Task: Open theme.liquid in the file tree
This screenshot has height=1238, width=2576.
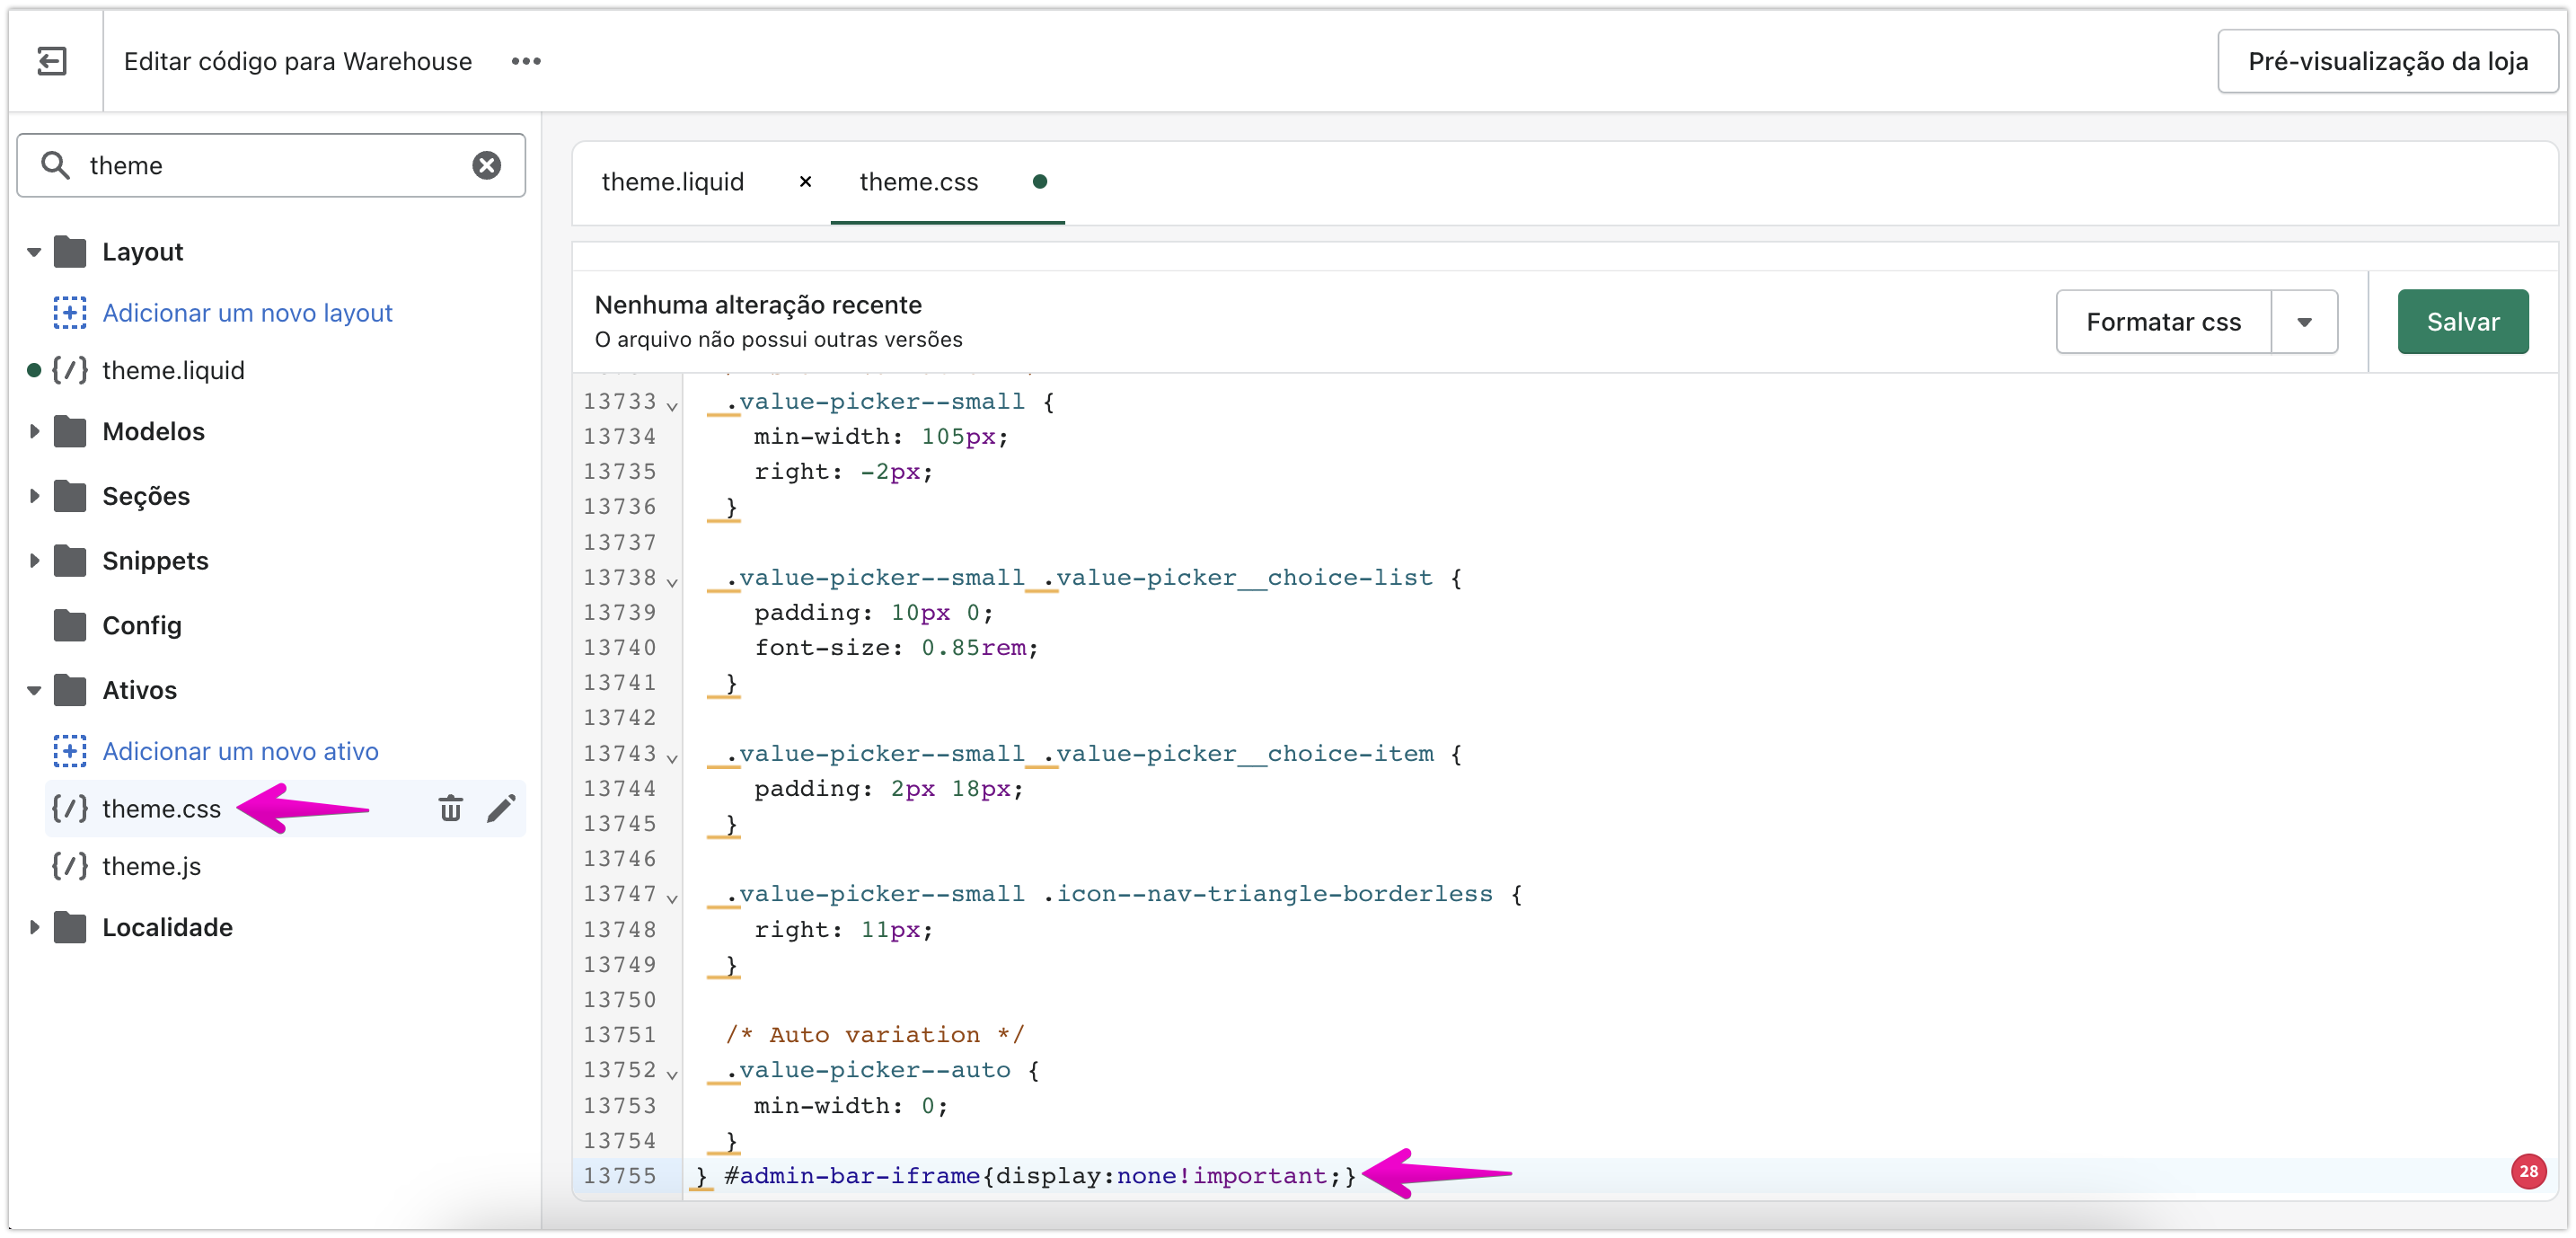Action: pyautogui.click(x=173, y=371)
